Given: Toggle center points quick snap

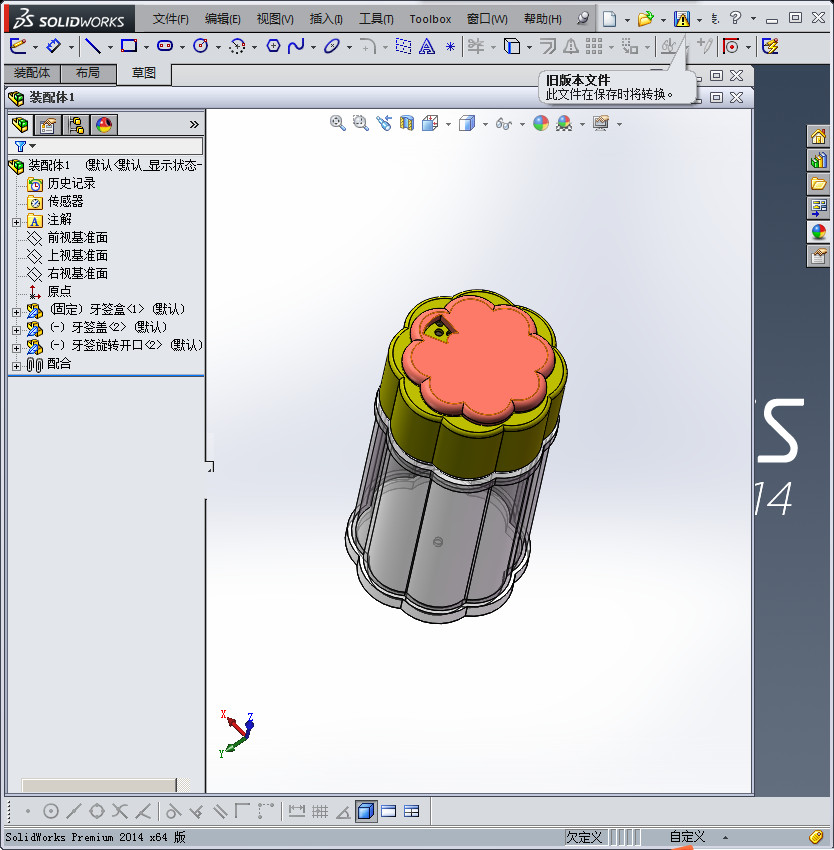Looking at the screenshot, I should click(50, 811).
